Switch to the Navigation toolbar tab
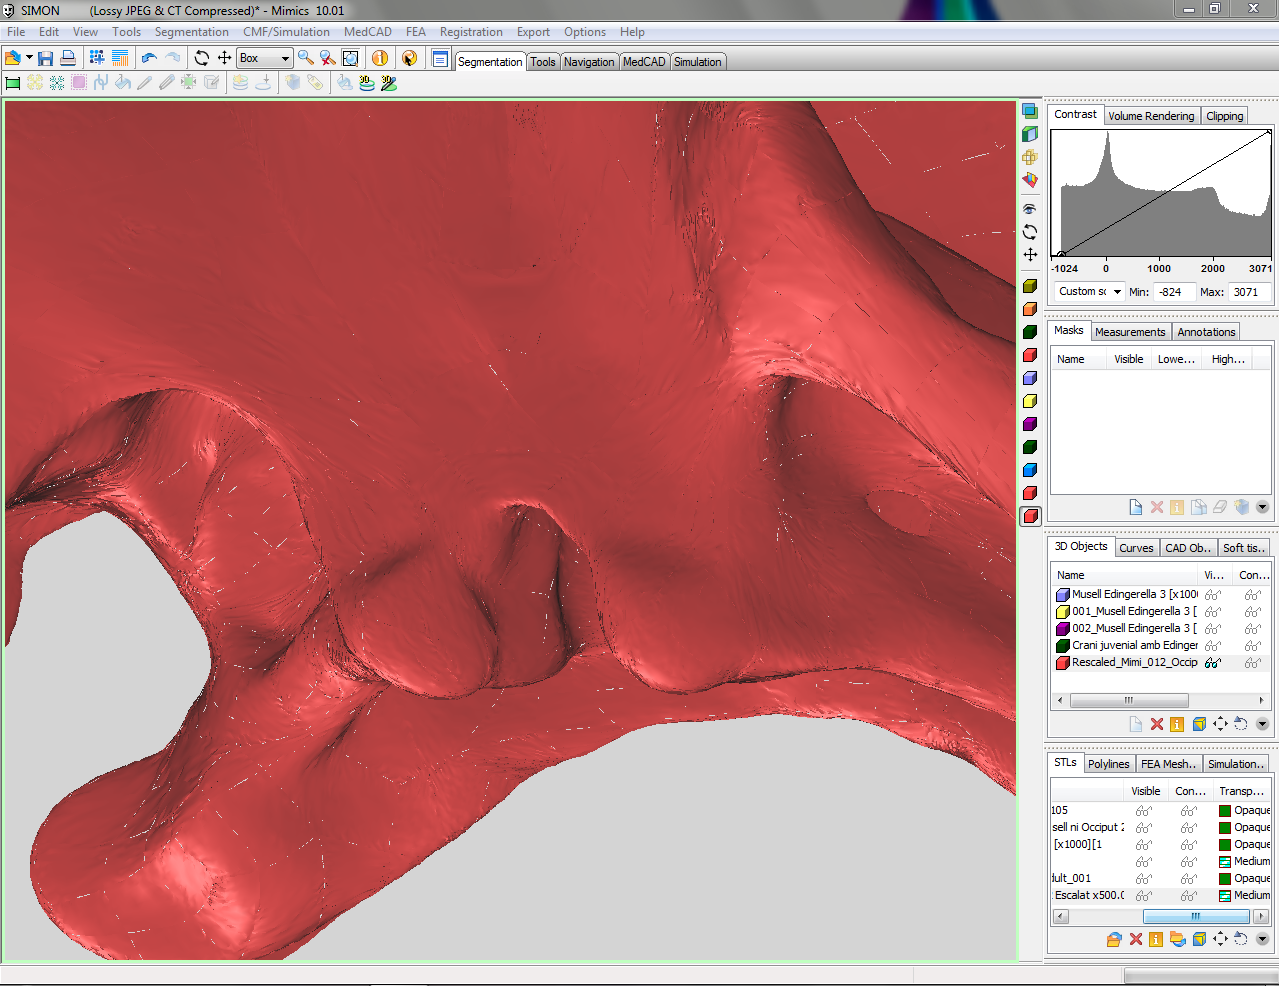Viewport: 1279px width, 986px height. tap(589, 62)
